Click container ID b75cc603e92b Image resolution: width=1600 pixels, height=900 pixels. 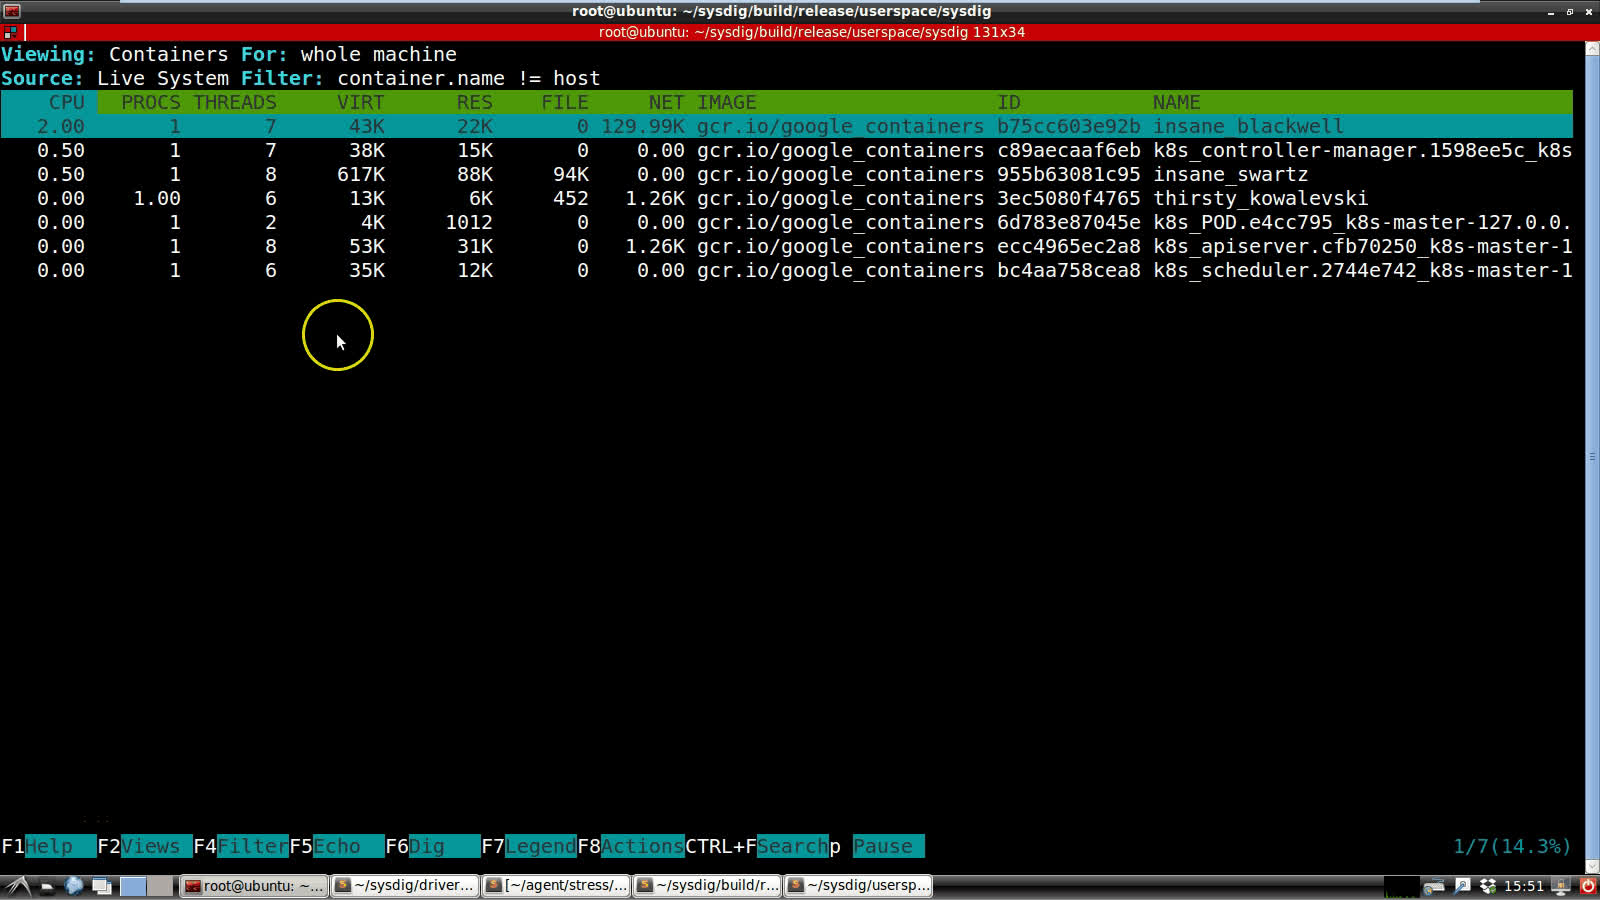pos(1069,126)
